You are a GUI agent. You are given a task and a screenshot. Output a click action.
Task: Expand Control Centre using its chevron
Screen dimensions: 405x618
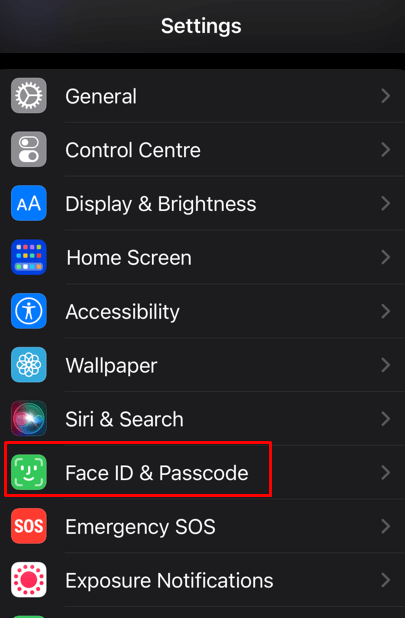(386, 149)
